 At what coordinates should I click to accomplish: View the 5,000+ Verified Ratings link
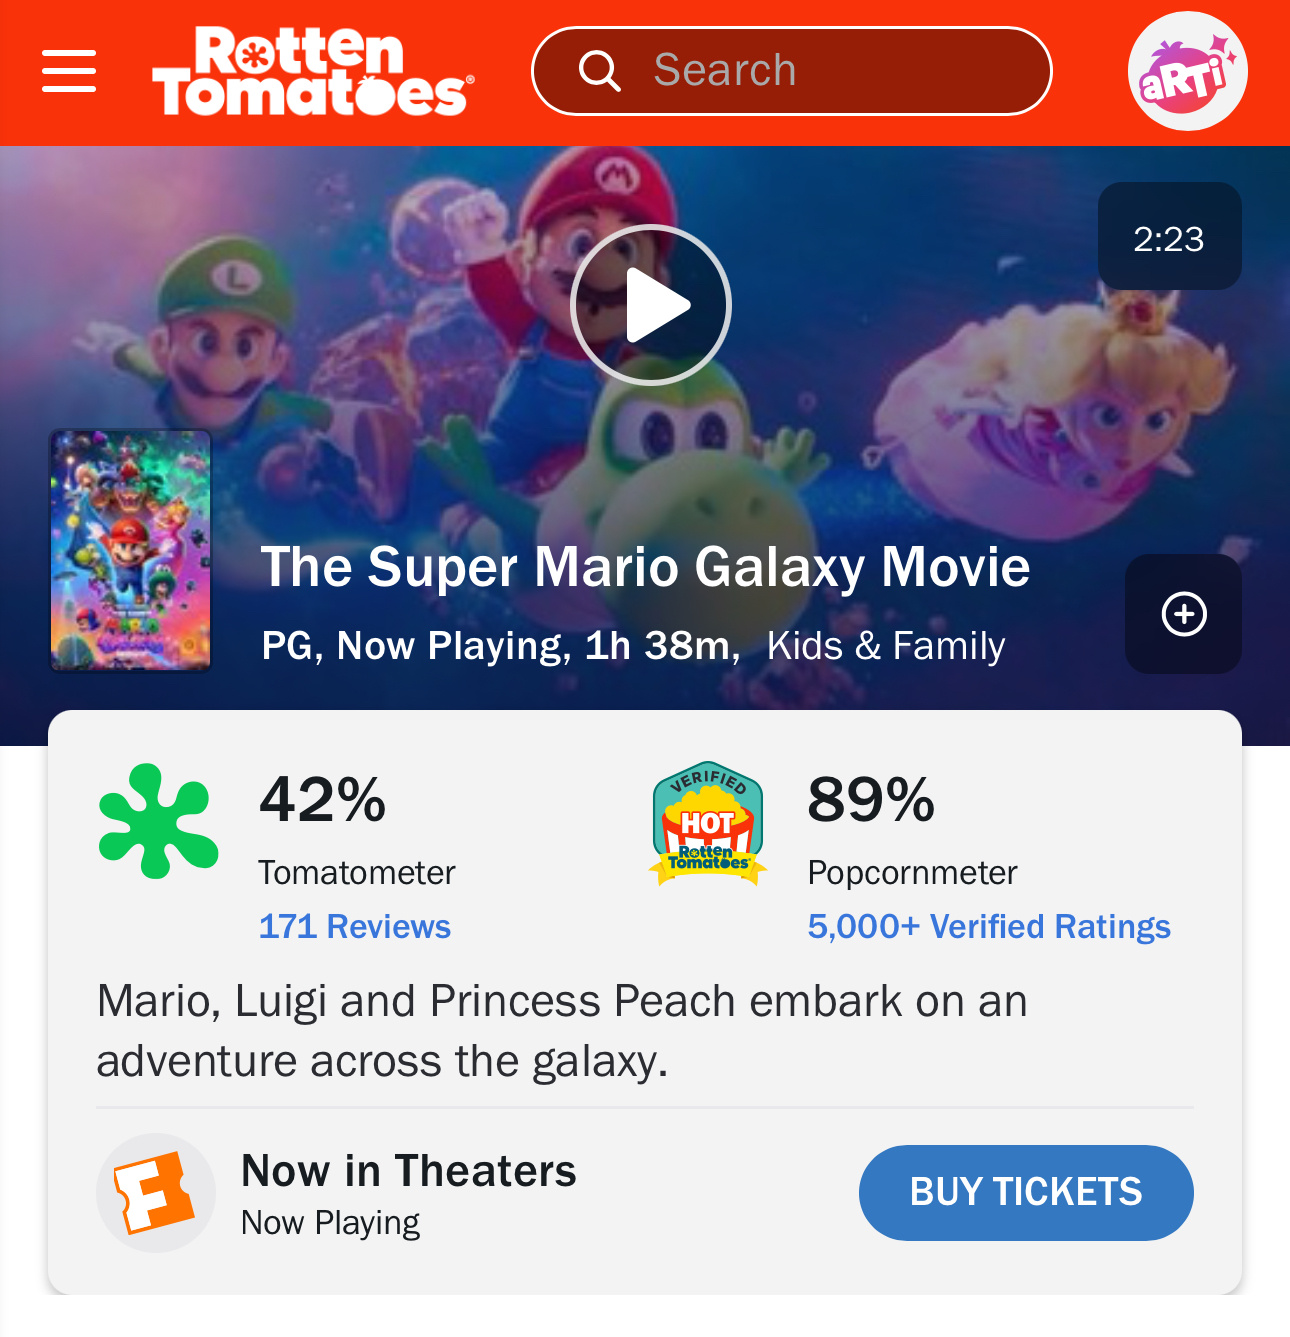point(989,927)
